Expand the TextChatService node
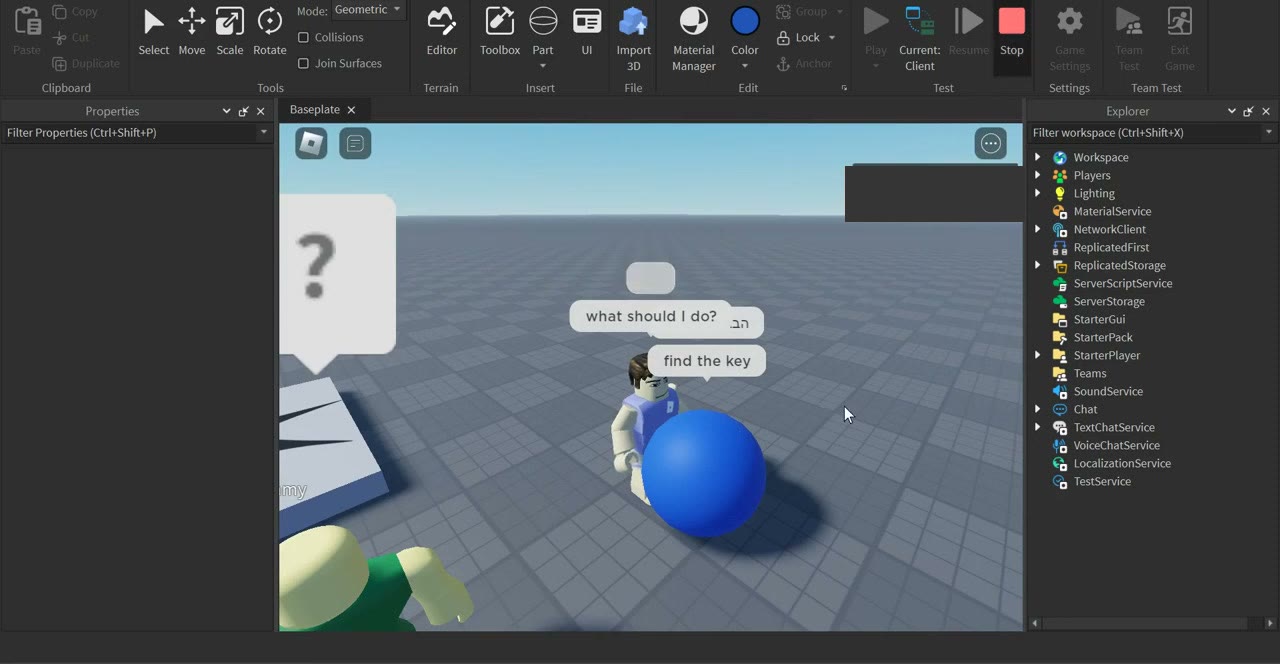Screen dimensions: 1280x664 1038,427
